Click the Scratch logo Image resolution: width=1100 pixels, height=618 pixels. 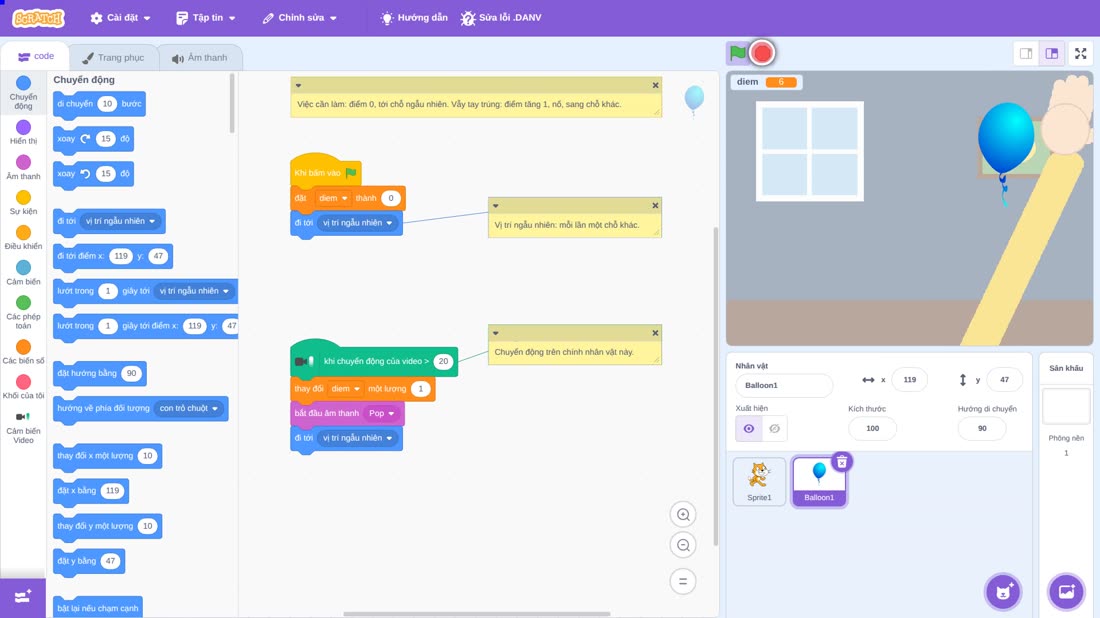click(39, 18)
